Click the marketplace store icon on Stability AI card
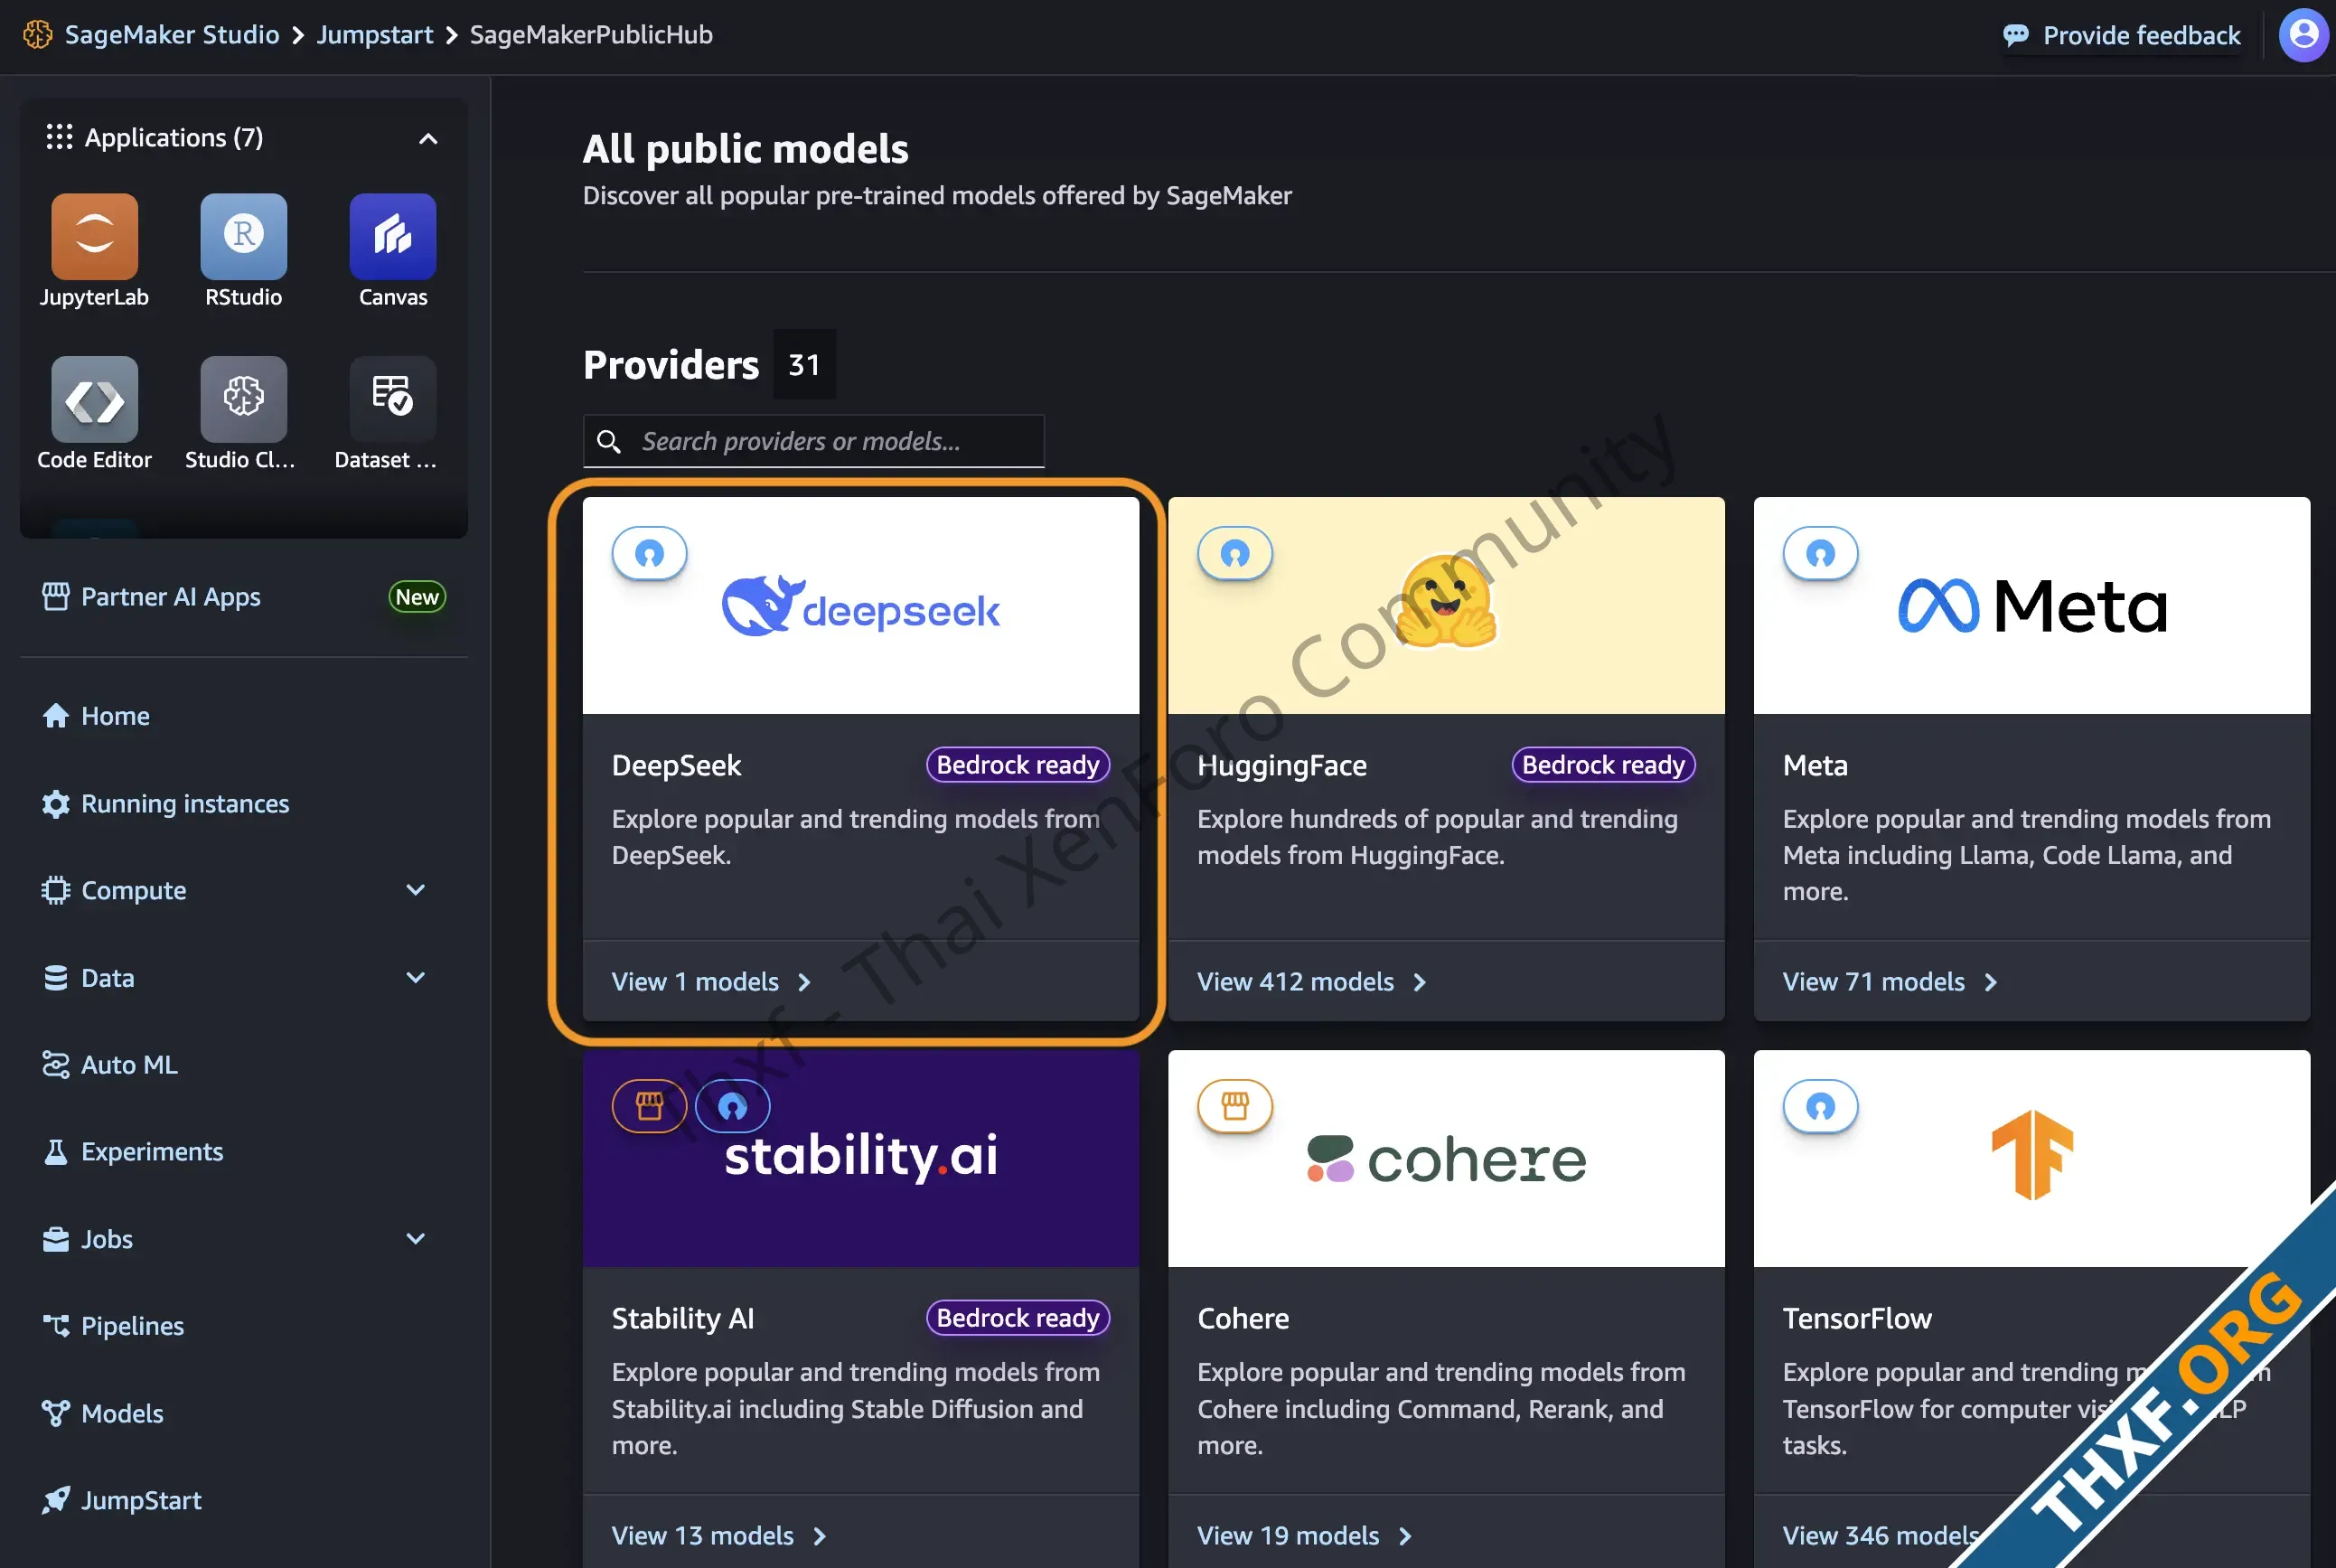 coord(650,1106)
